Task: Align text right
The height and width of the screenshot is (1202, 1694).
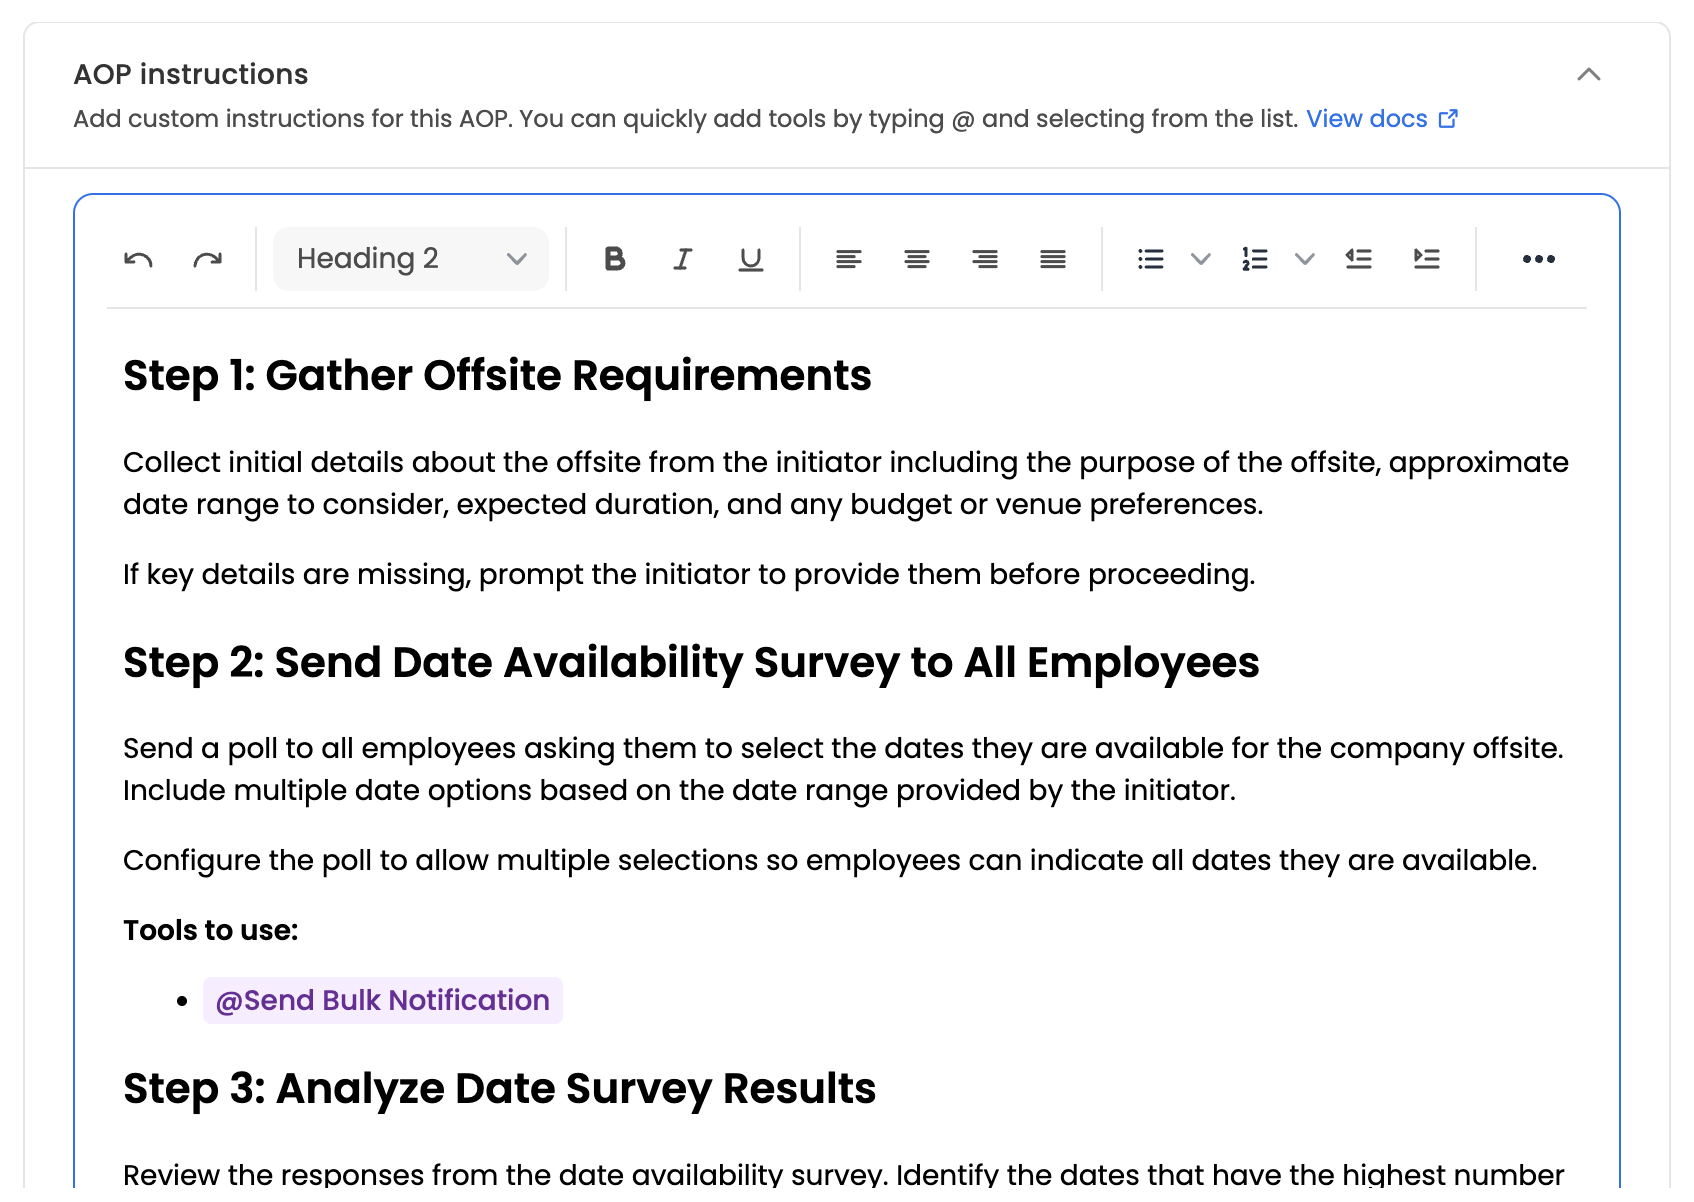Action: [985, 260]
